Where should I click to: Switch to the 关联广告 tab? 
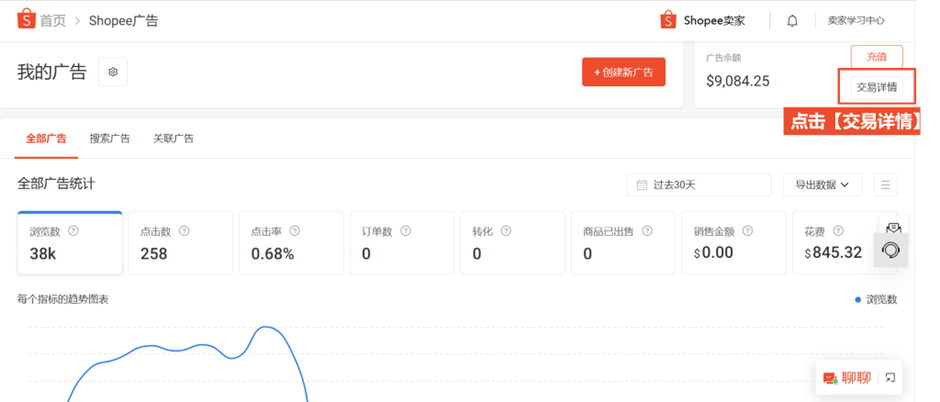coord(173,138)
